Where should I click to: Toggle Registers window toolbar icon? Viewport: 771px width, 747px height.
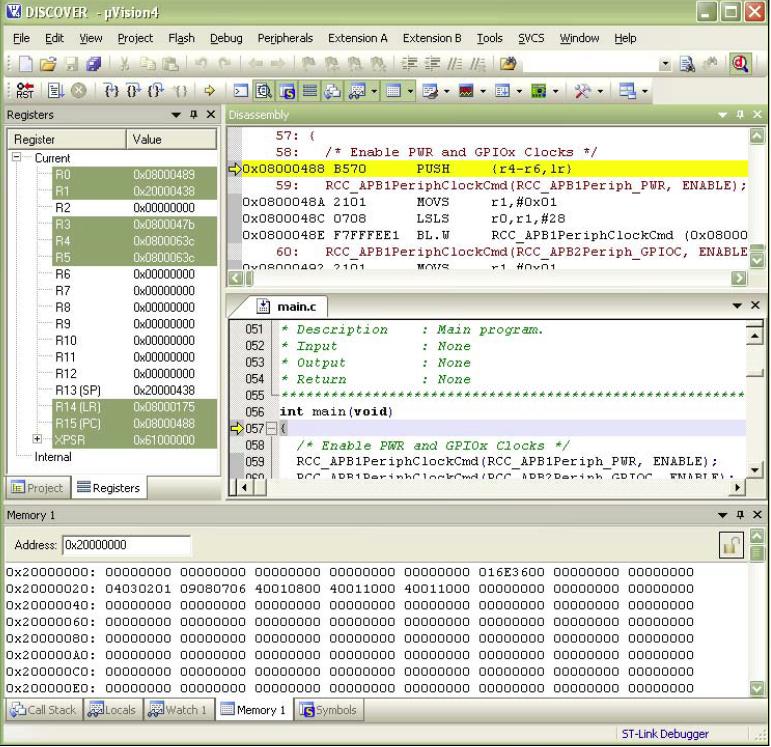(310, 91)
